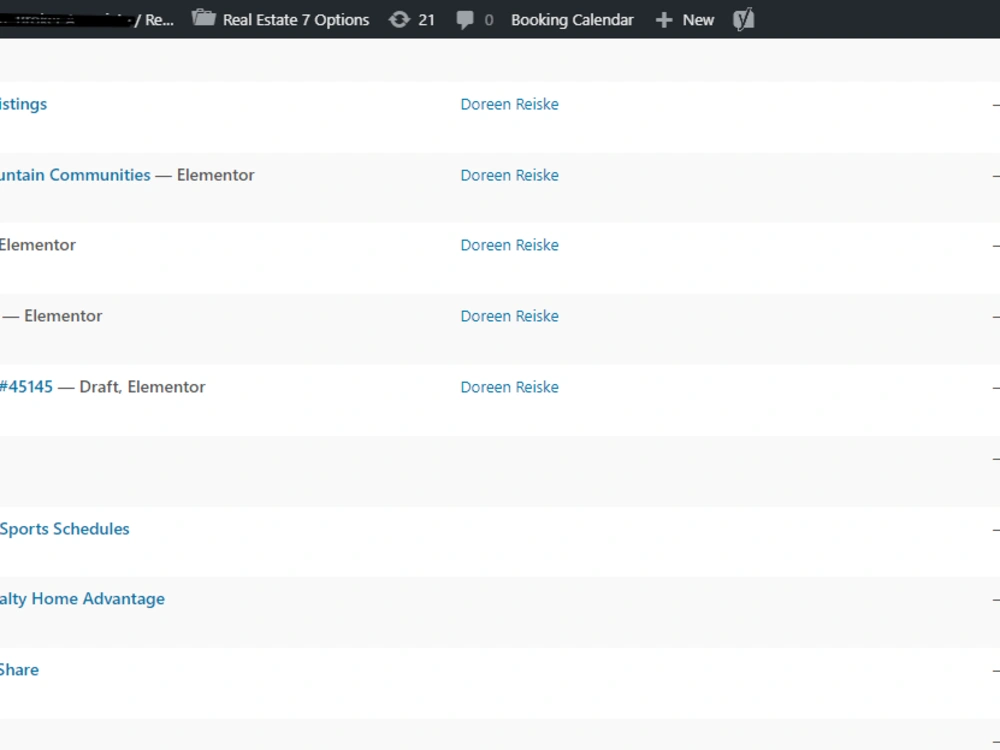Open the Realty Home Advantage page
The height and width of the screenshot is (750, 1000).
(x=82, y=599)
